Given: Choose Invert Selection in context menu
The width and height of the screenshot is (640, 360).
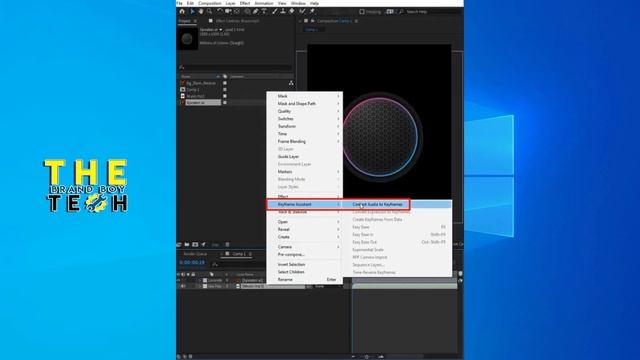Looking at the screenshot, I should pyautogui.click(x=304, y=264).
